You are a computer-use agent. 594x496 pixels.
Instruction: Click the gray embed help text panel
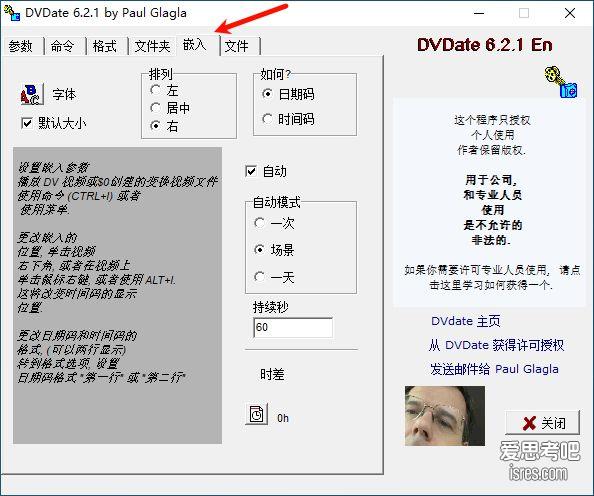(117, 296)
